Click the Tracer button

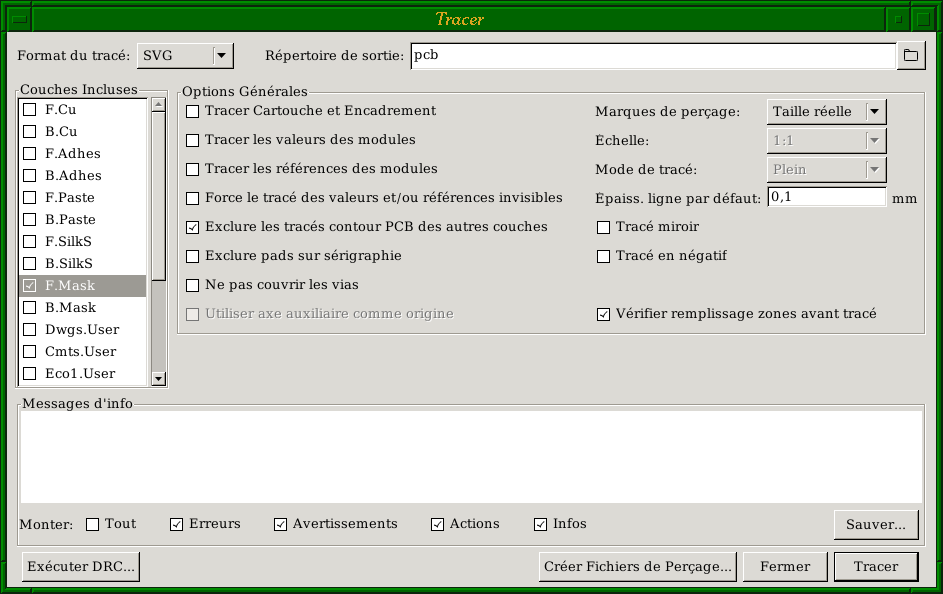click(875, 567)
